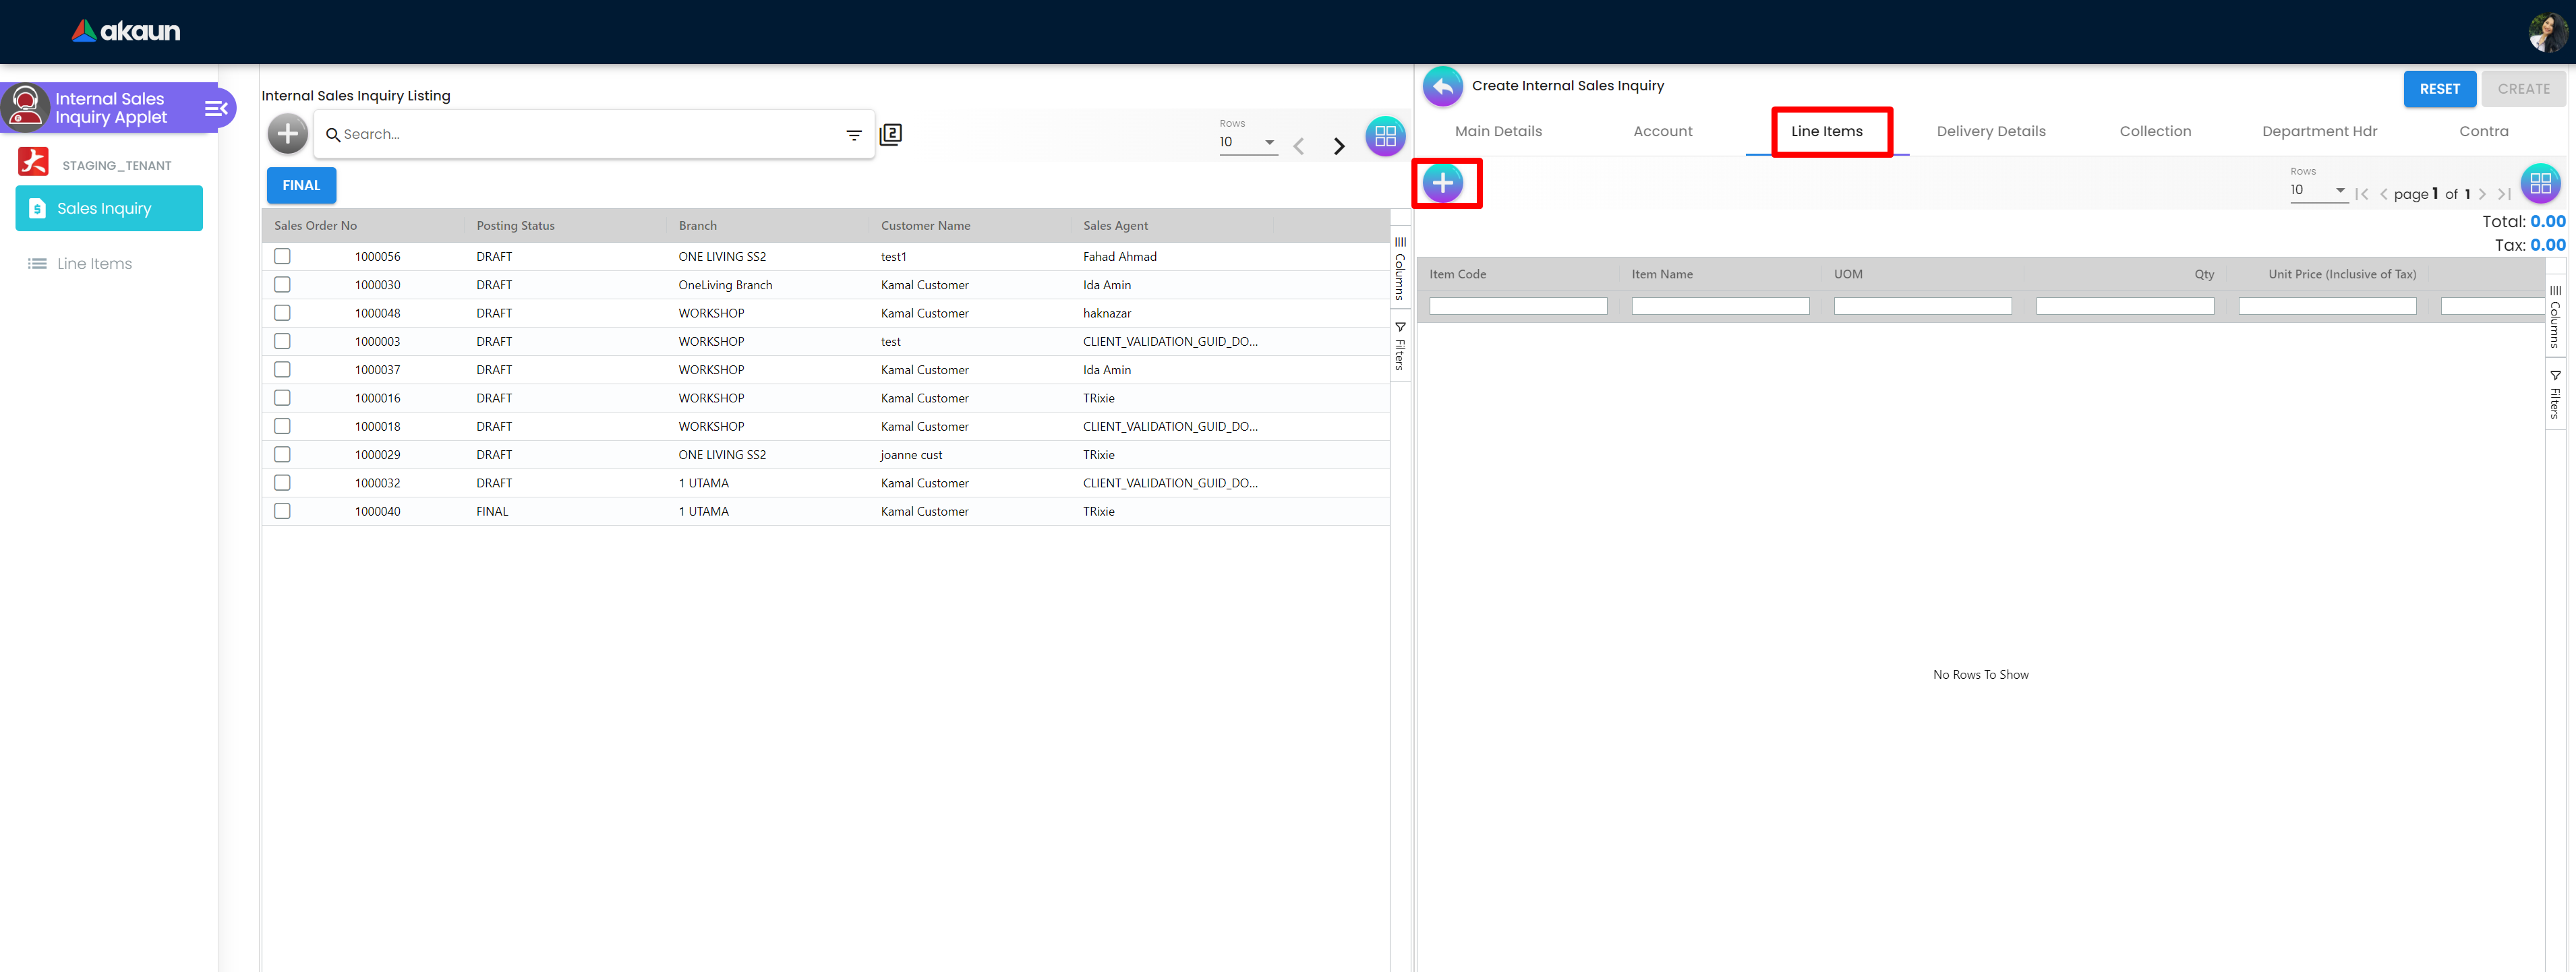Click the add line item plus button
2576x972 pixels.
click(x=1443, y=183)
